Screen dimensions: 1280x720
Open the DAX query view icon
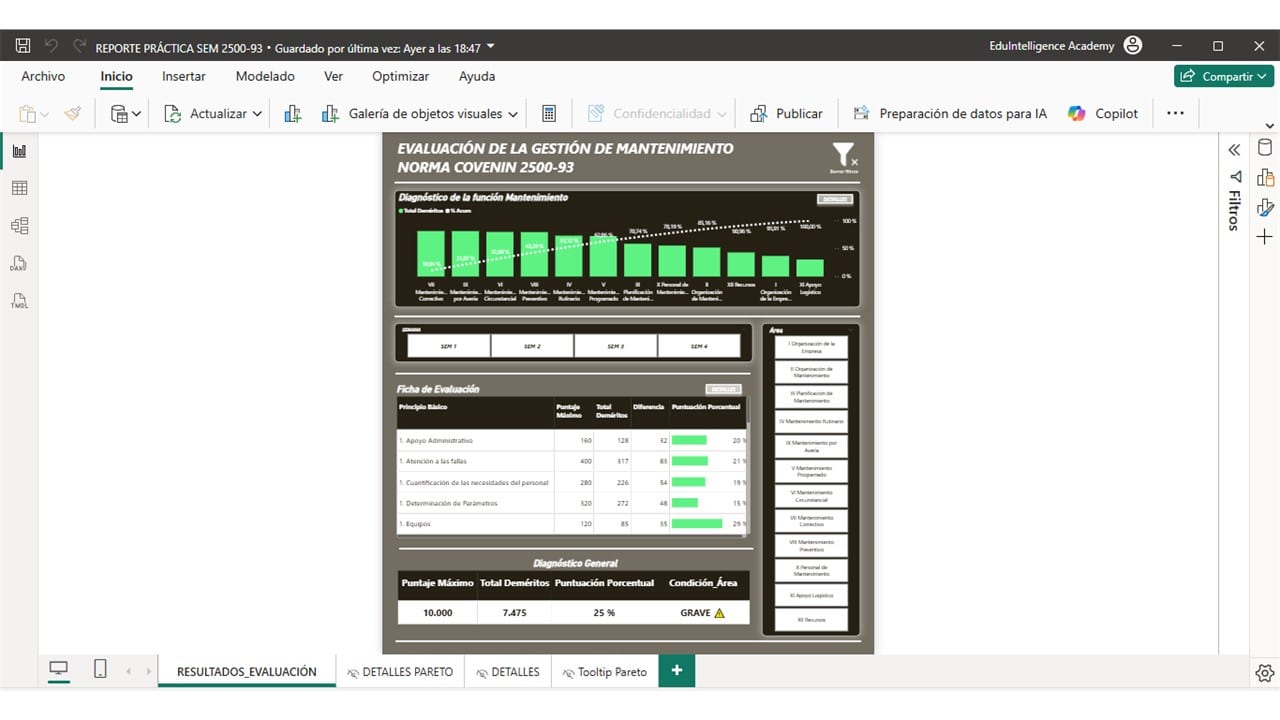(x=19, y=264)
